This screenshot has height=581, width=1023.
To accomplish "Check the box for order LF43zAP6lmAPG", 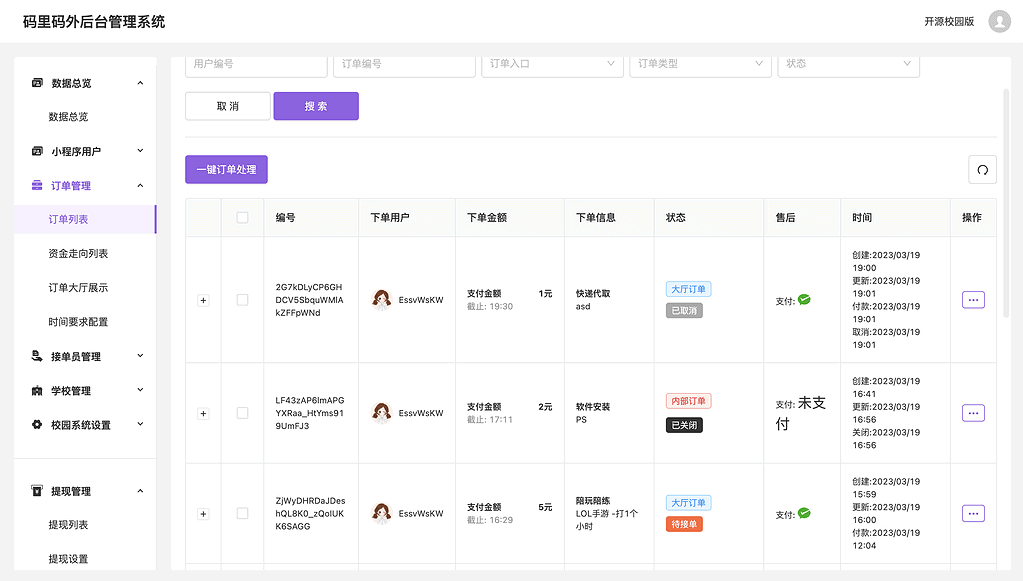I will tap(242, 413).
